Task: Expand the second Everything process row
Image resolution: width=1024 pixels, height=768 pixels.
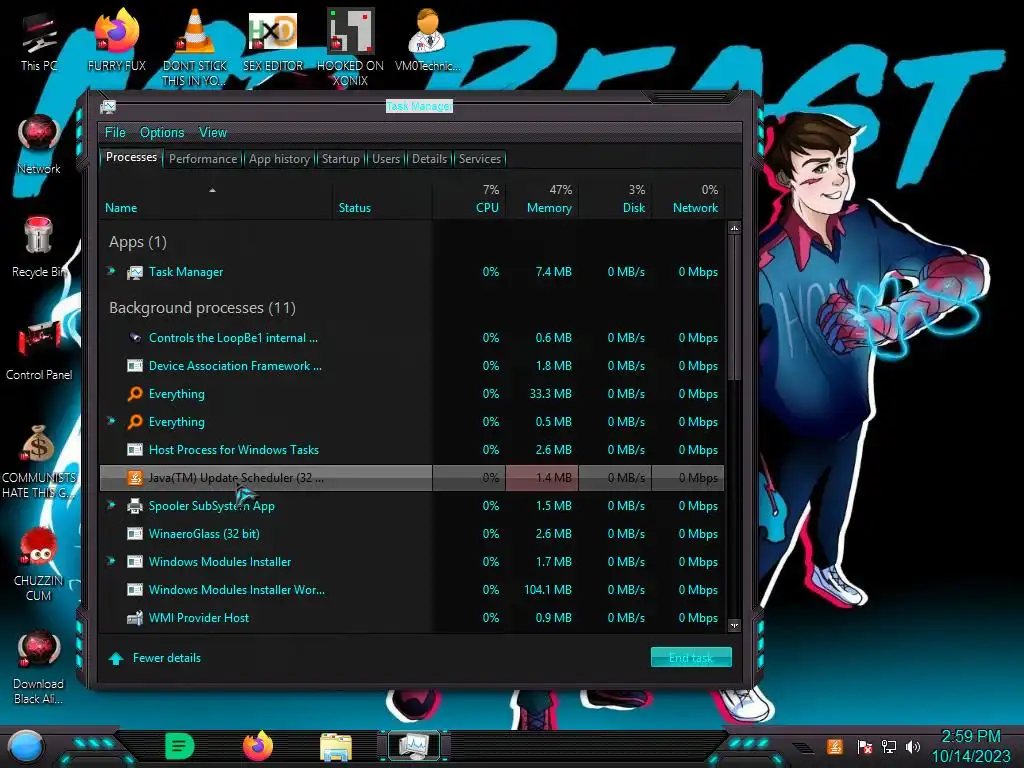Action: pyautogui.click(x=111, y=421)
